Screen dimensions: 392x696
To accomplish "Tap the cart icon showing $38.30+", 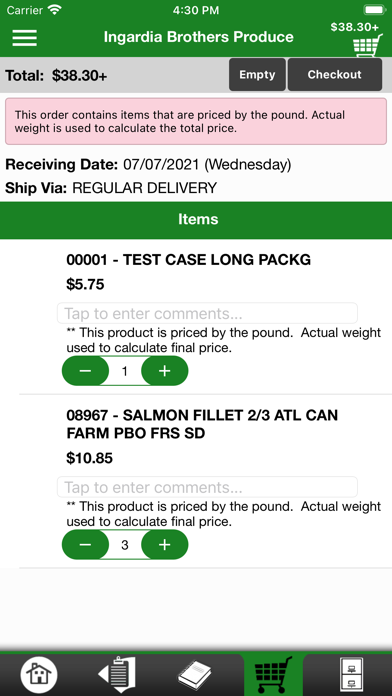I will tap(367, 46).
